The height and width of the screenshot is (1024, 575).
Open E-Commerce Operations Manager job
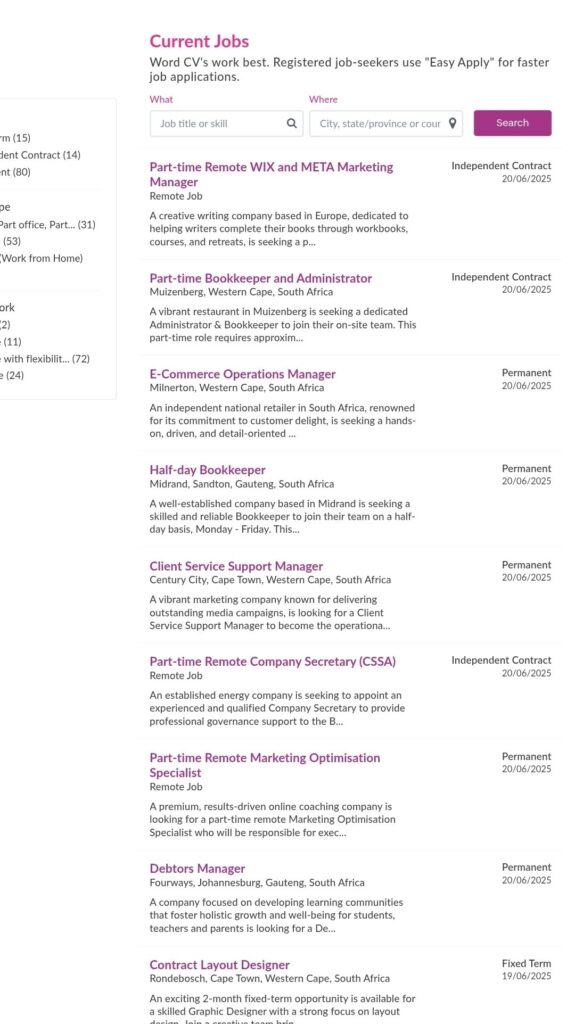(242, 374)
